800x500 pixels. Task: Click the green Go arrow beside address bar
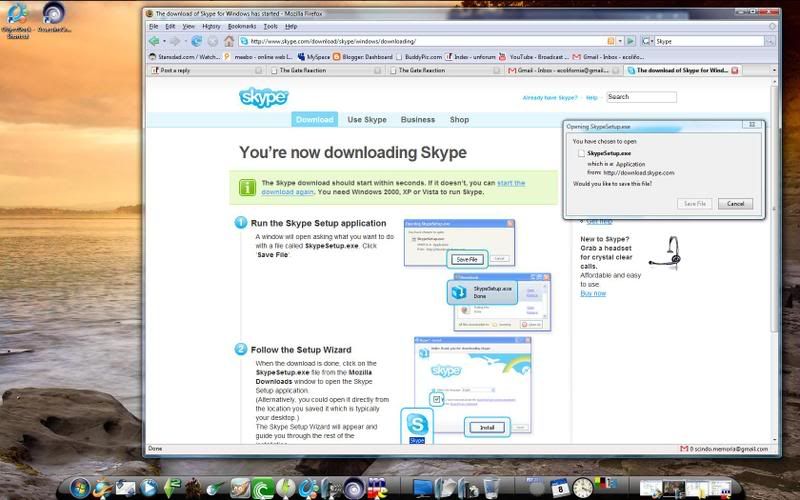click(631, 41)
